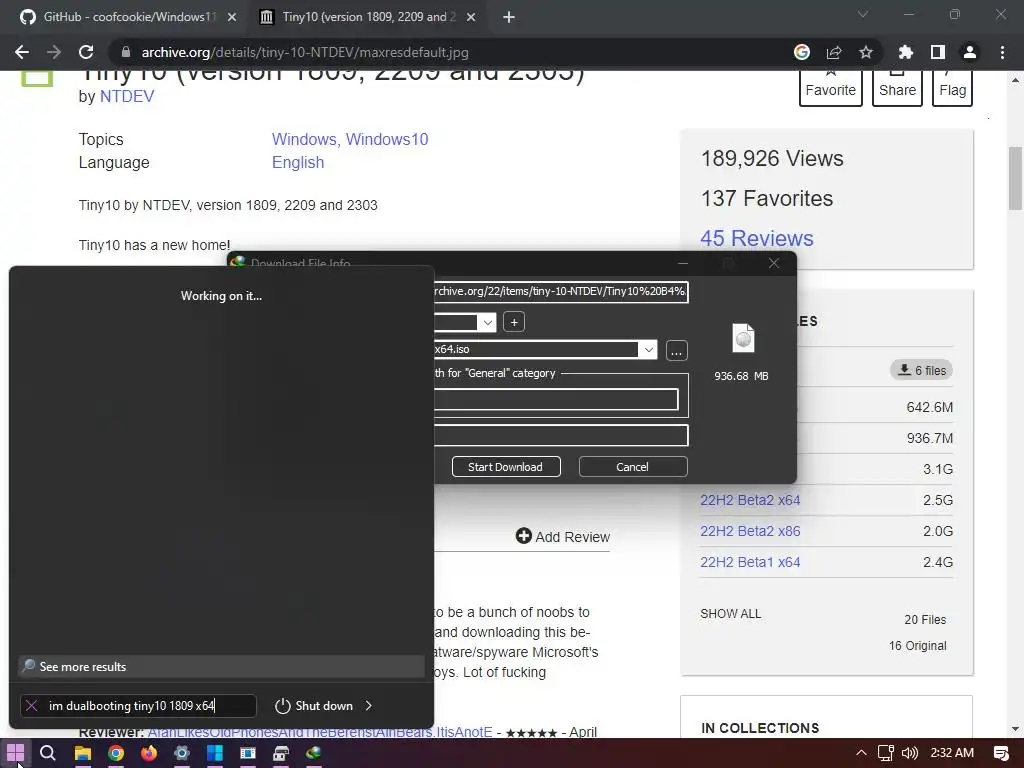Click the path field under "General" category

click(x=556, y=400)
